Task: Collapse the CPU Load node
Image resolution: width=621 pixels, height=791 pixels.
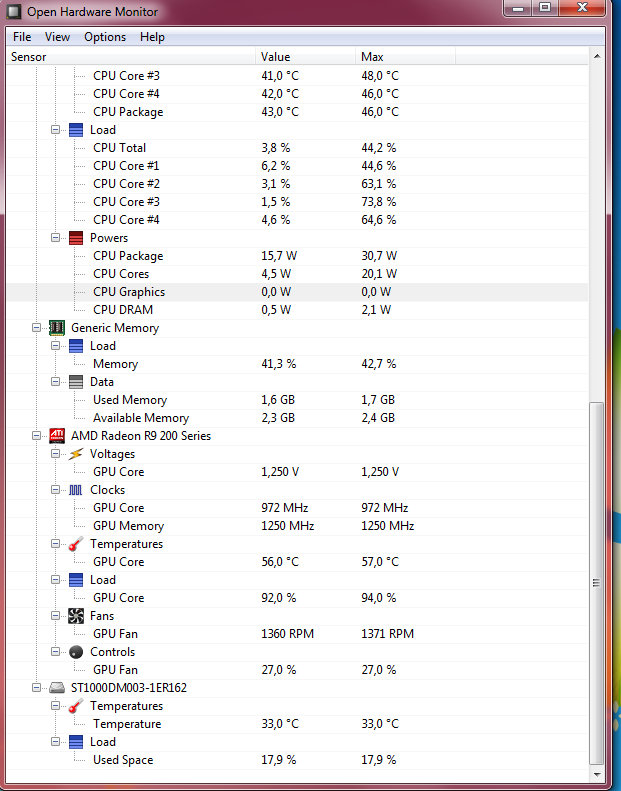Action: click(55, 130)
